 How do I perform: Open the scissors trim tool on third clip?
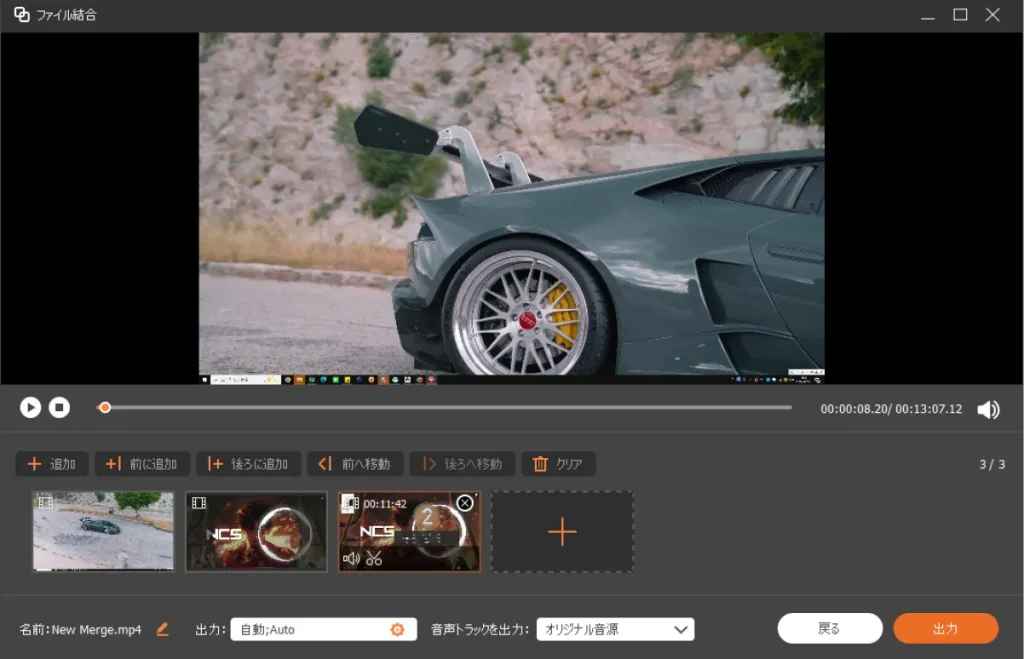[x=374, y=558]
